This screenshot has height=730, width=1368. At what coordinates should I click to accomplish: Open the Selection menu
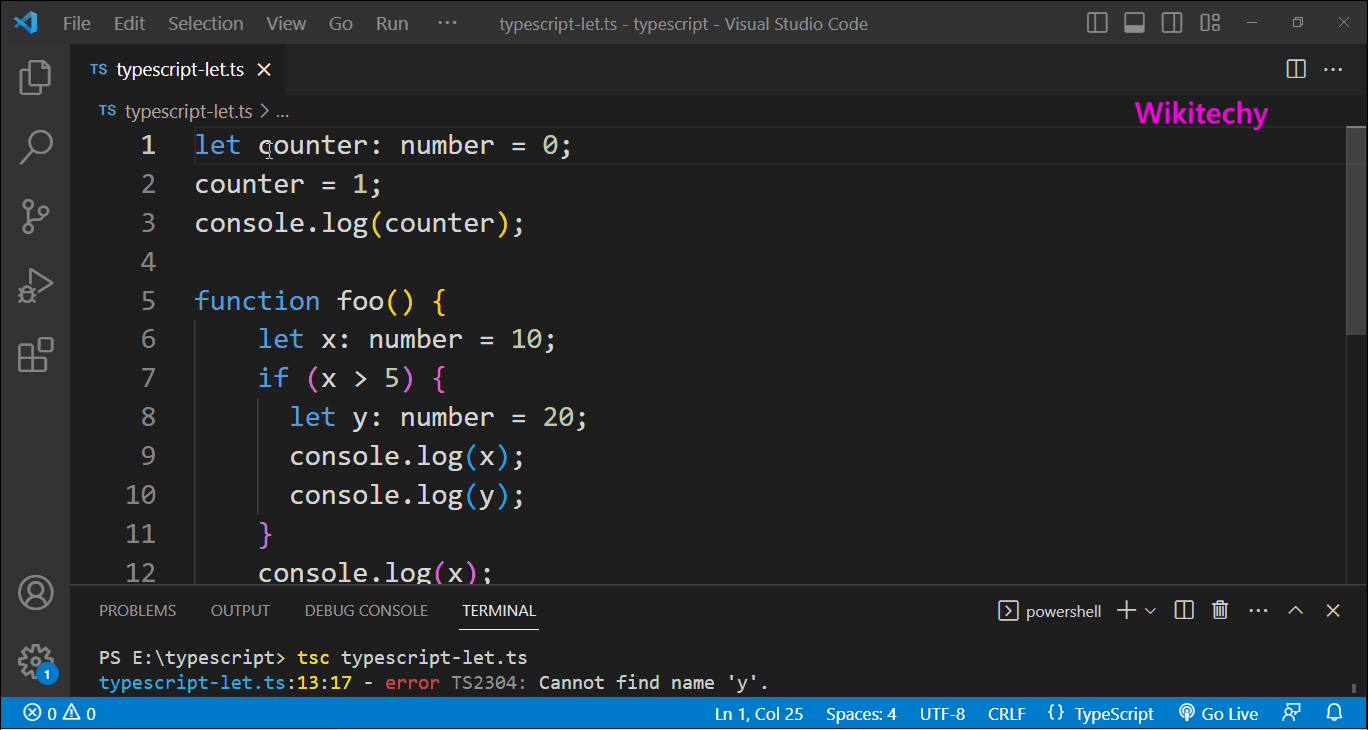[205, 23]
